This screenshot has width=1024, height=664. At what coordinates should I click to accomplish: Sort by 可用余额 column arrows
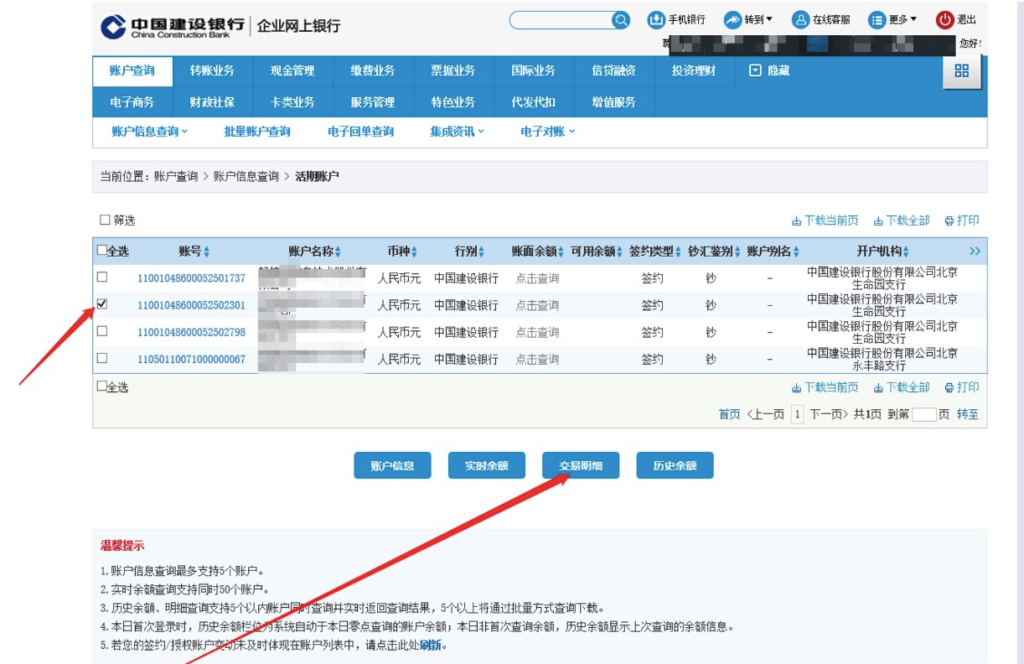point(619,252)
